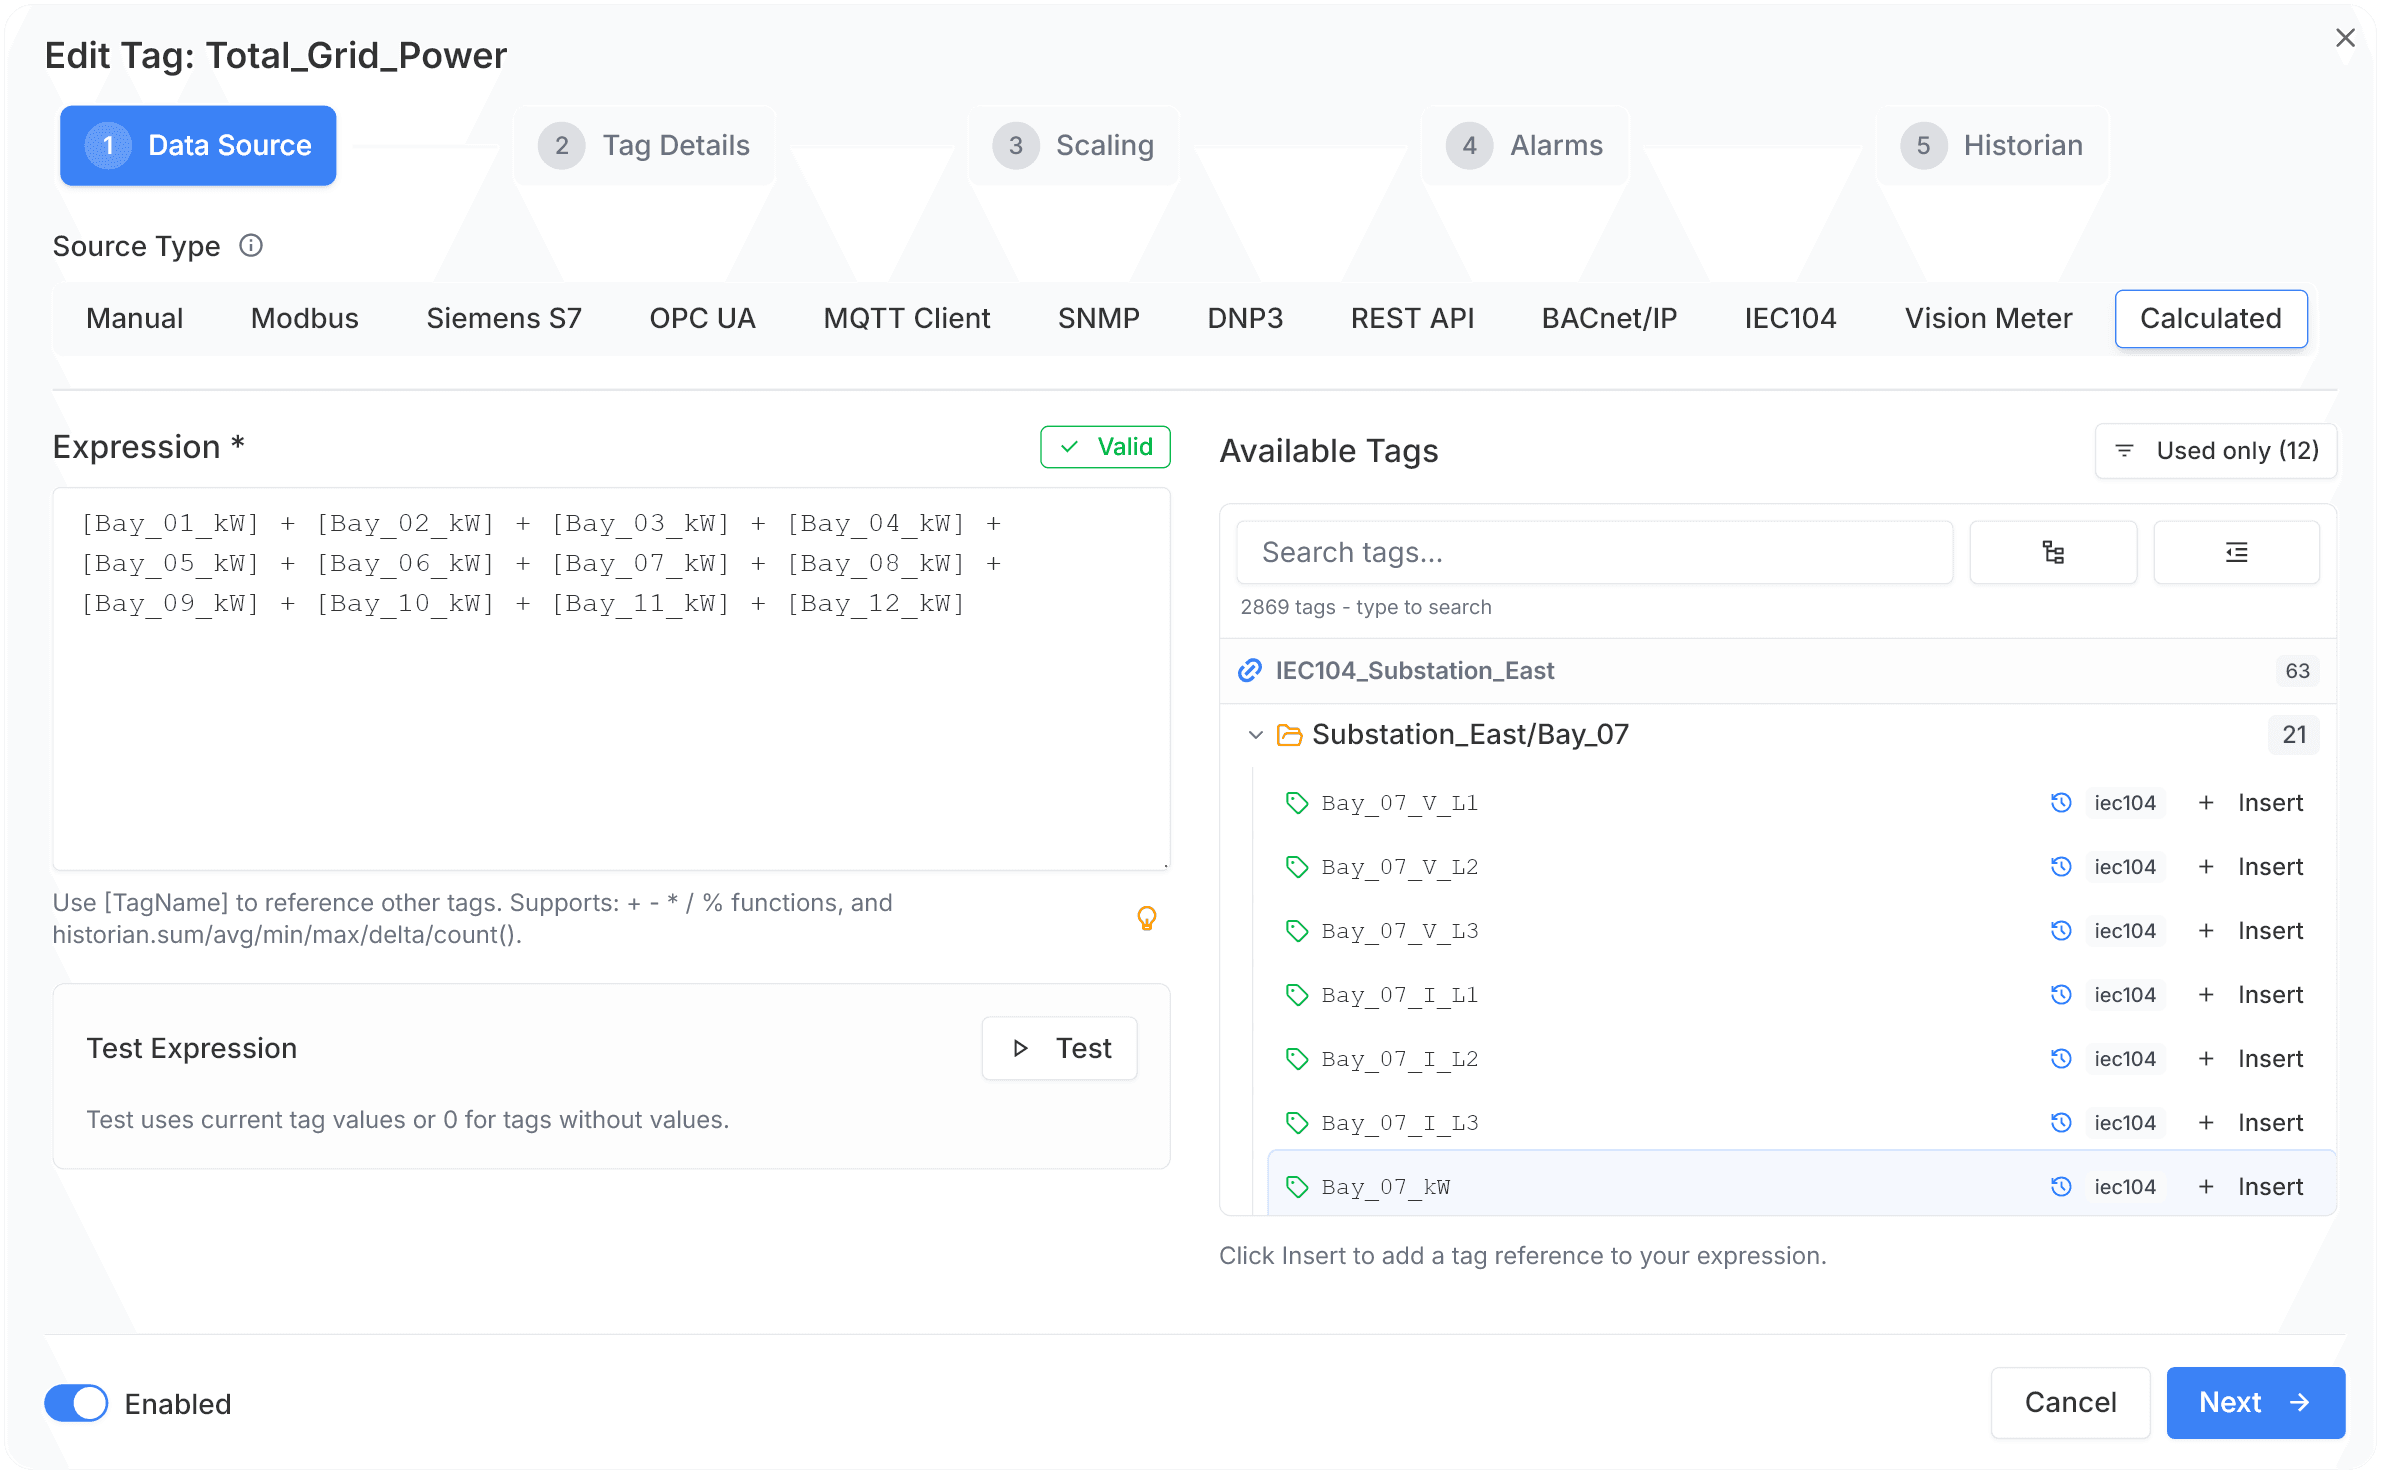This screenshot has height=1474, width=2381.
Task: Click the tag icon for Bay_07_V_L3
Action: tap(1297, 931)
